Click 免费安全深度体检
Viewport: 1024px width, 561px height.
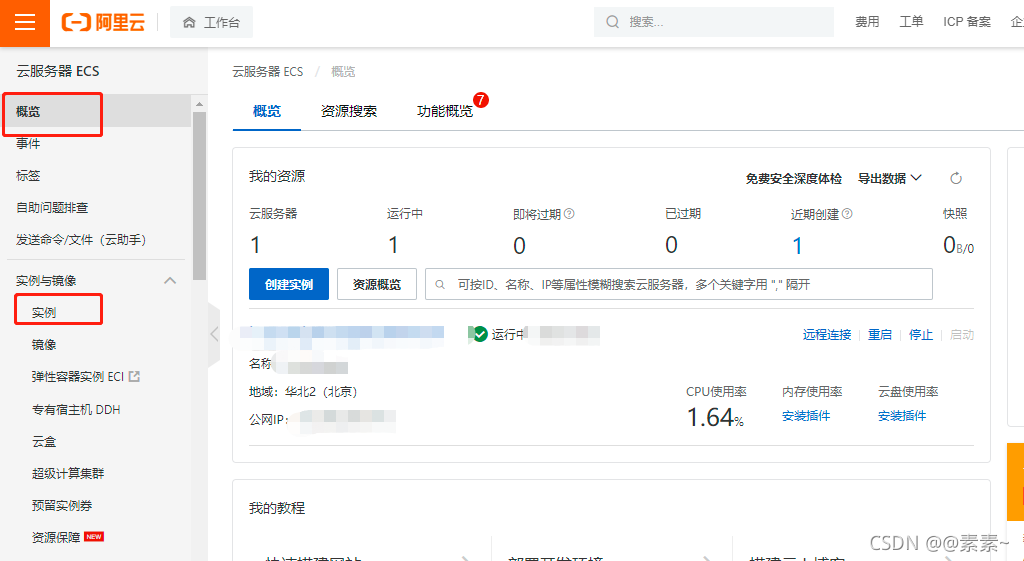793,178
